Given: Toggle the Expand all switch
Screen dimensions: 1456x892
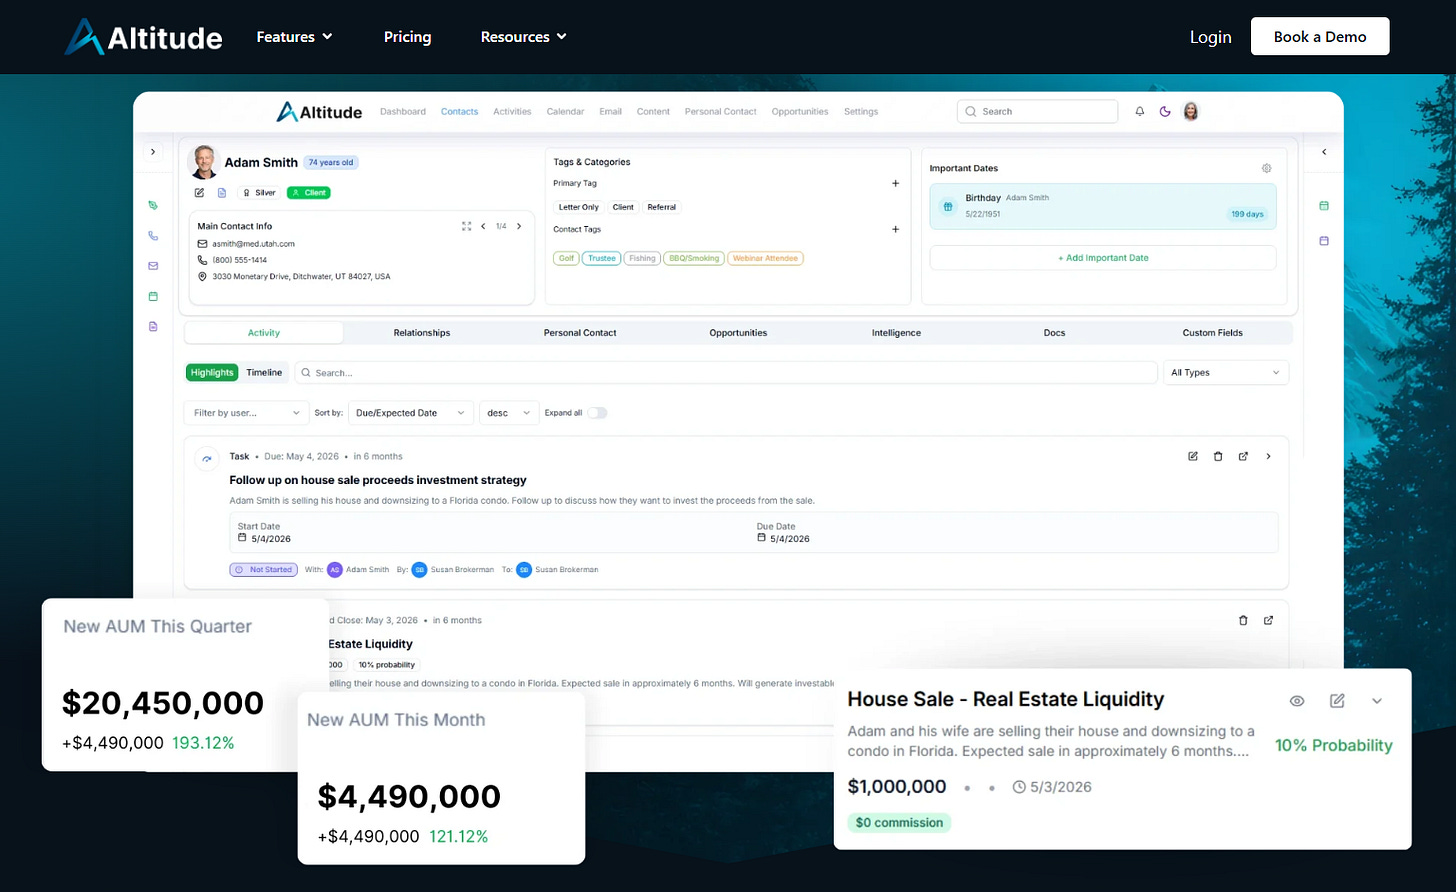Looking at the screenshot, I should pos(597,413).
